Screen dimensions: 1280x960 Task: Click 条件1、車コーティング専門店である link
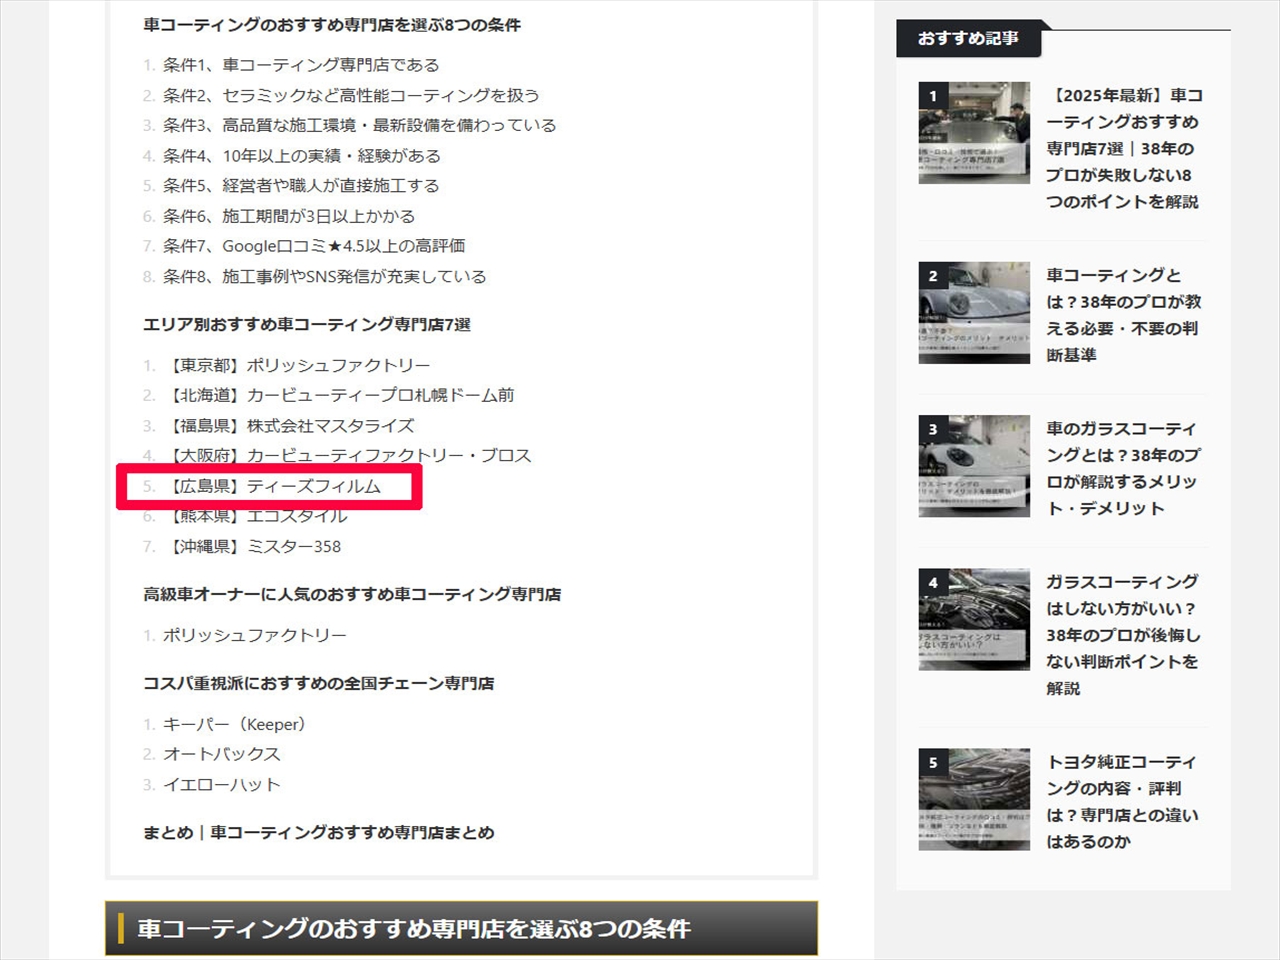(x=300, y=65)
